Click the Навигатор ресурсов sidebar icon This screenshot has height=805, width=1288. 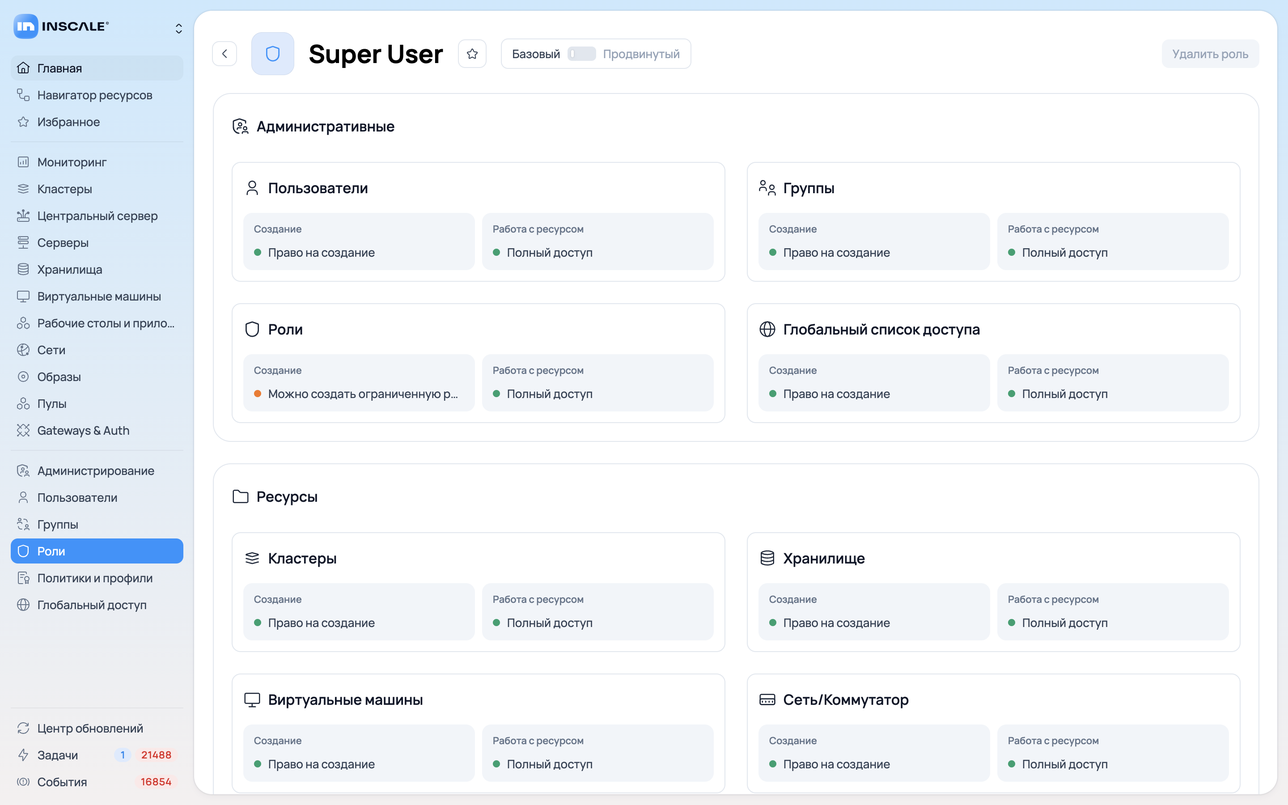point(23,95)
